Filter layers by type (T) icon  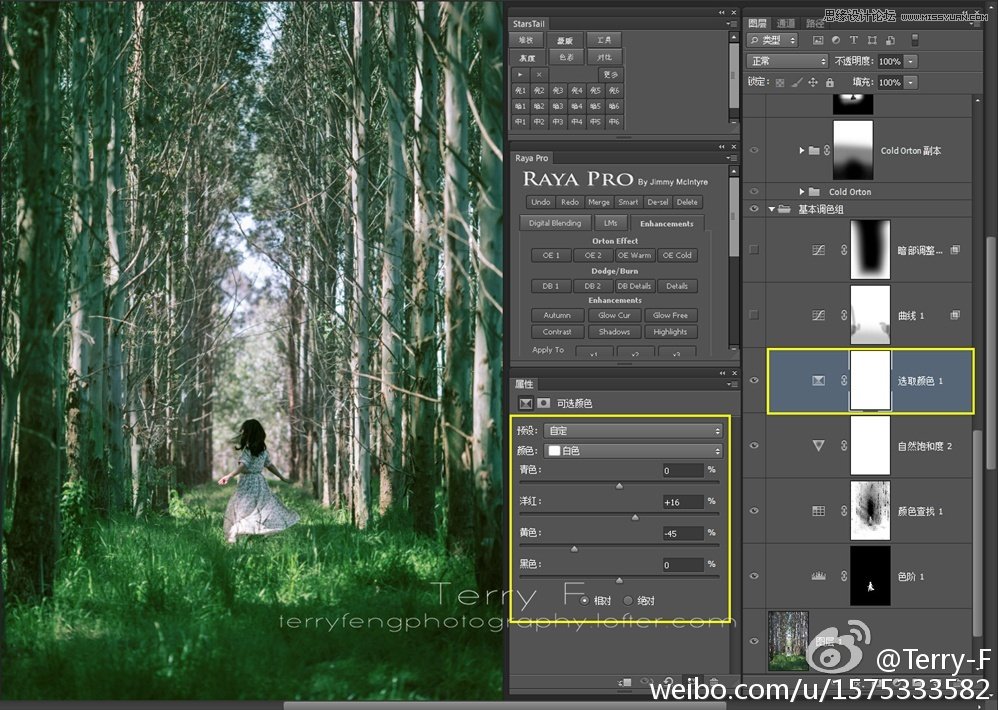click(x=854, y=40)
